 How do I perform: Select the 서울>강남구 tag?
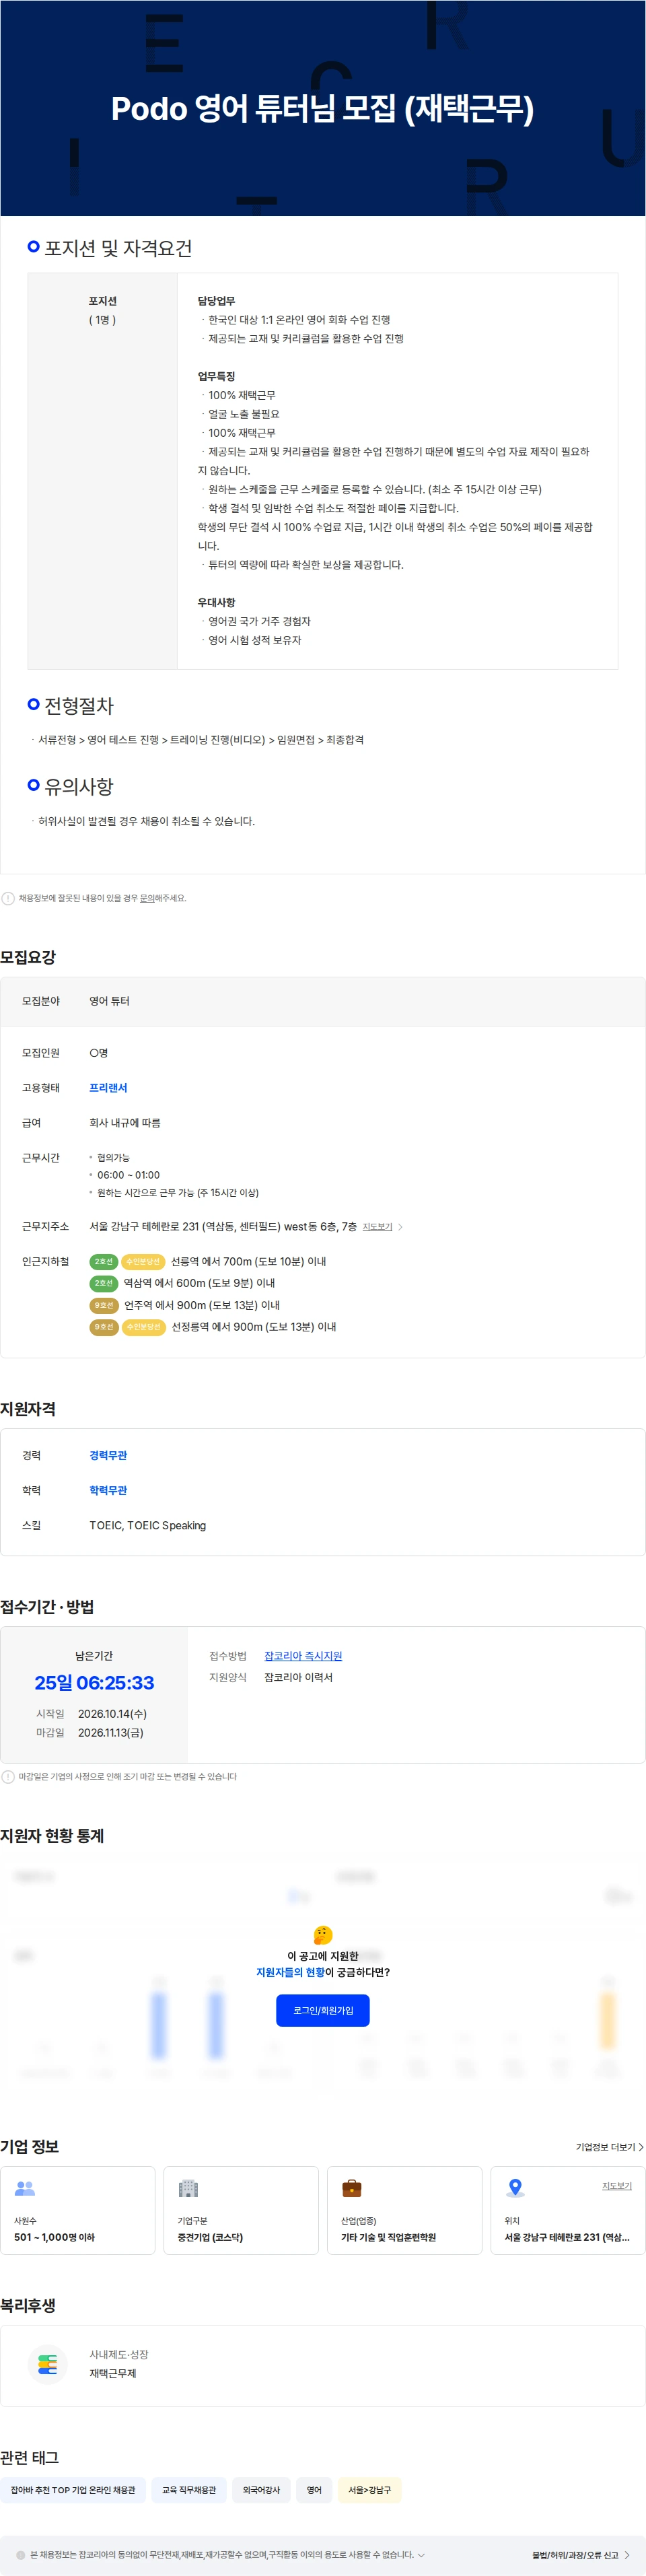pos(370,2489)
